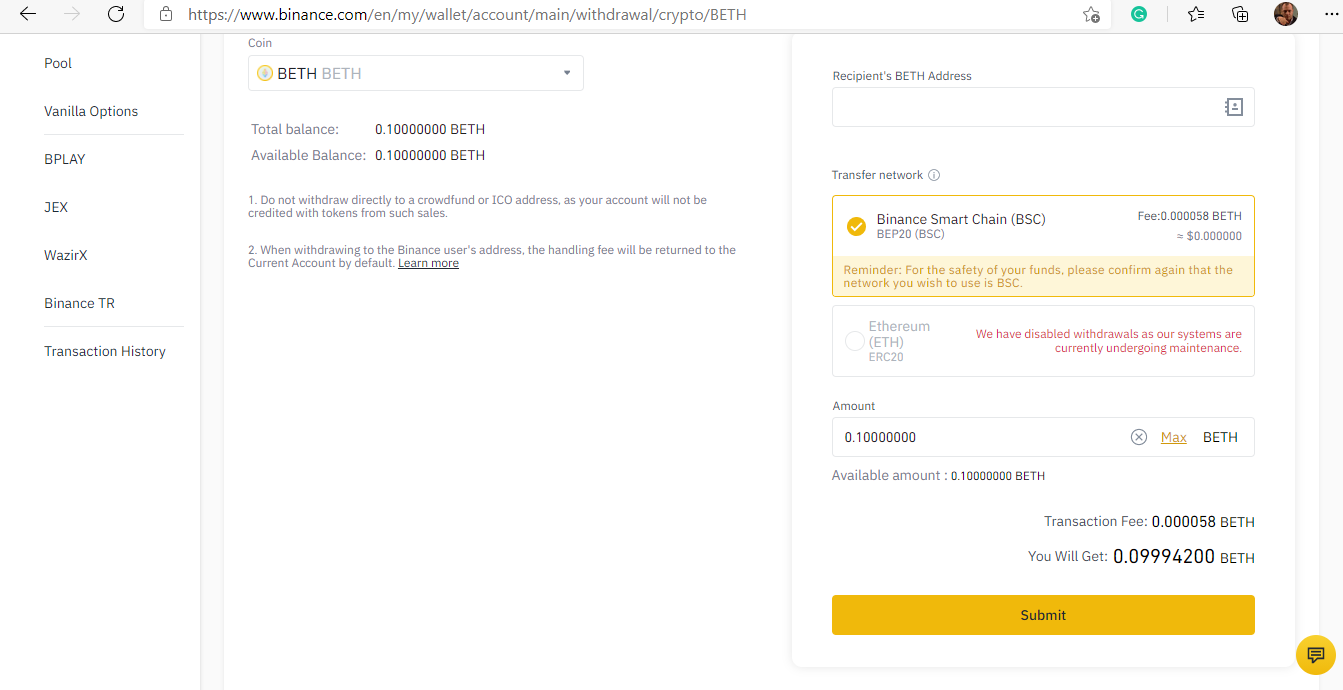Expand the BETH coin dropdown

[x=415, y=73]
